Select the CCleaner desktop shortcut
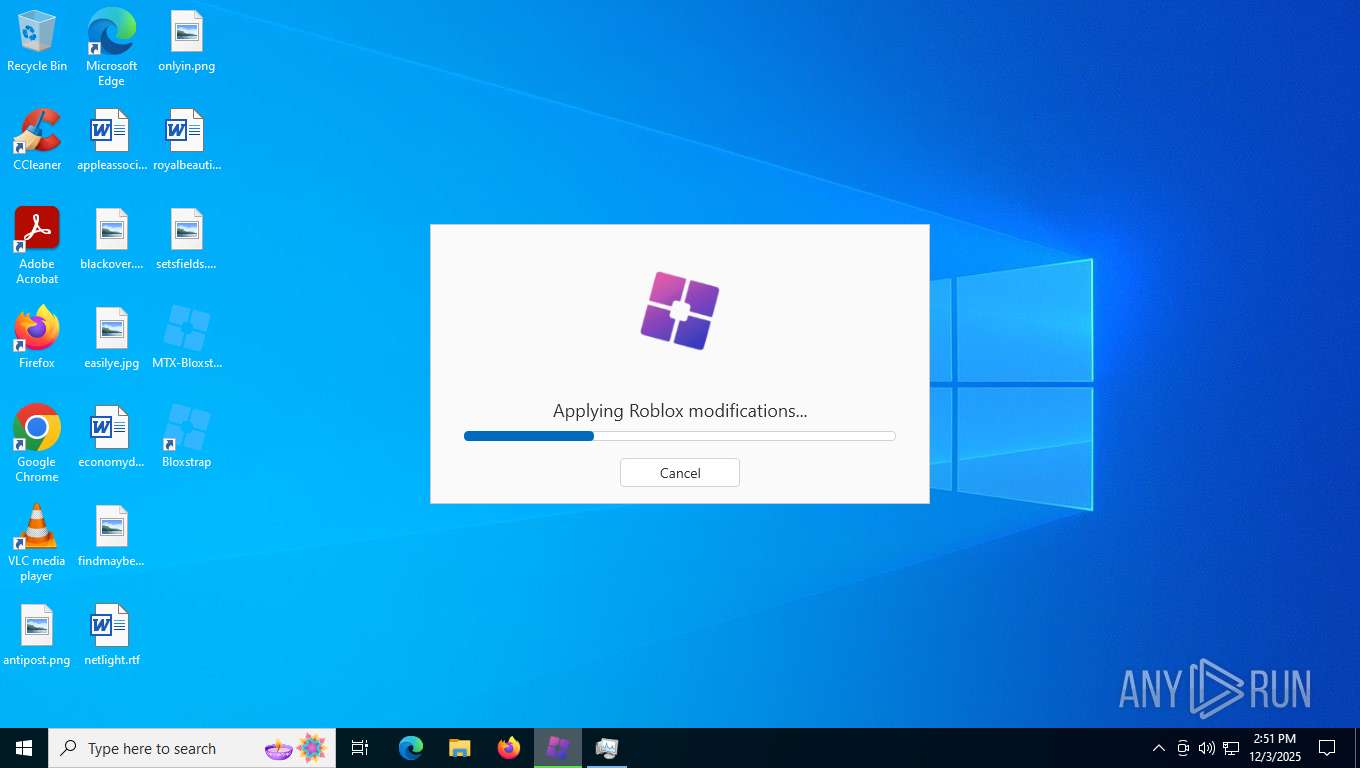Screen dimensions: 1360x768 pyautogui.click(x=37, y=140)
